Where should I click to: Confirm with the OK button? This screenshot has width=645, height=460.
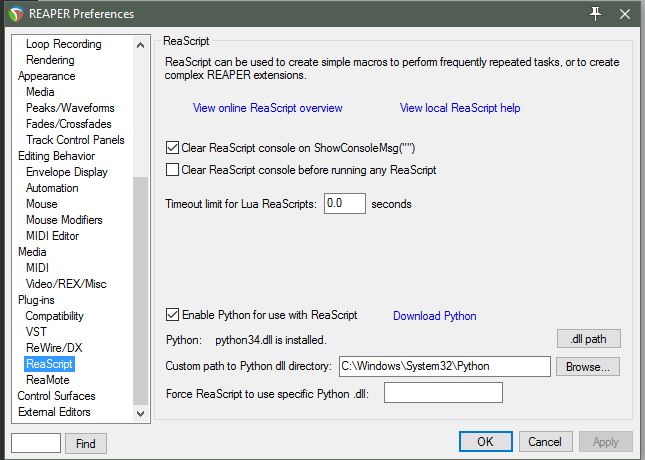tap(485, 441)
